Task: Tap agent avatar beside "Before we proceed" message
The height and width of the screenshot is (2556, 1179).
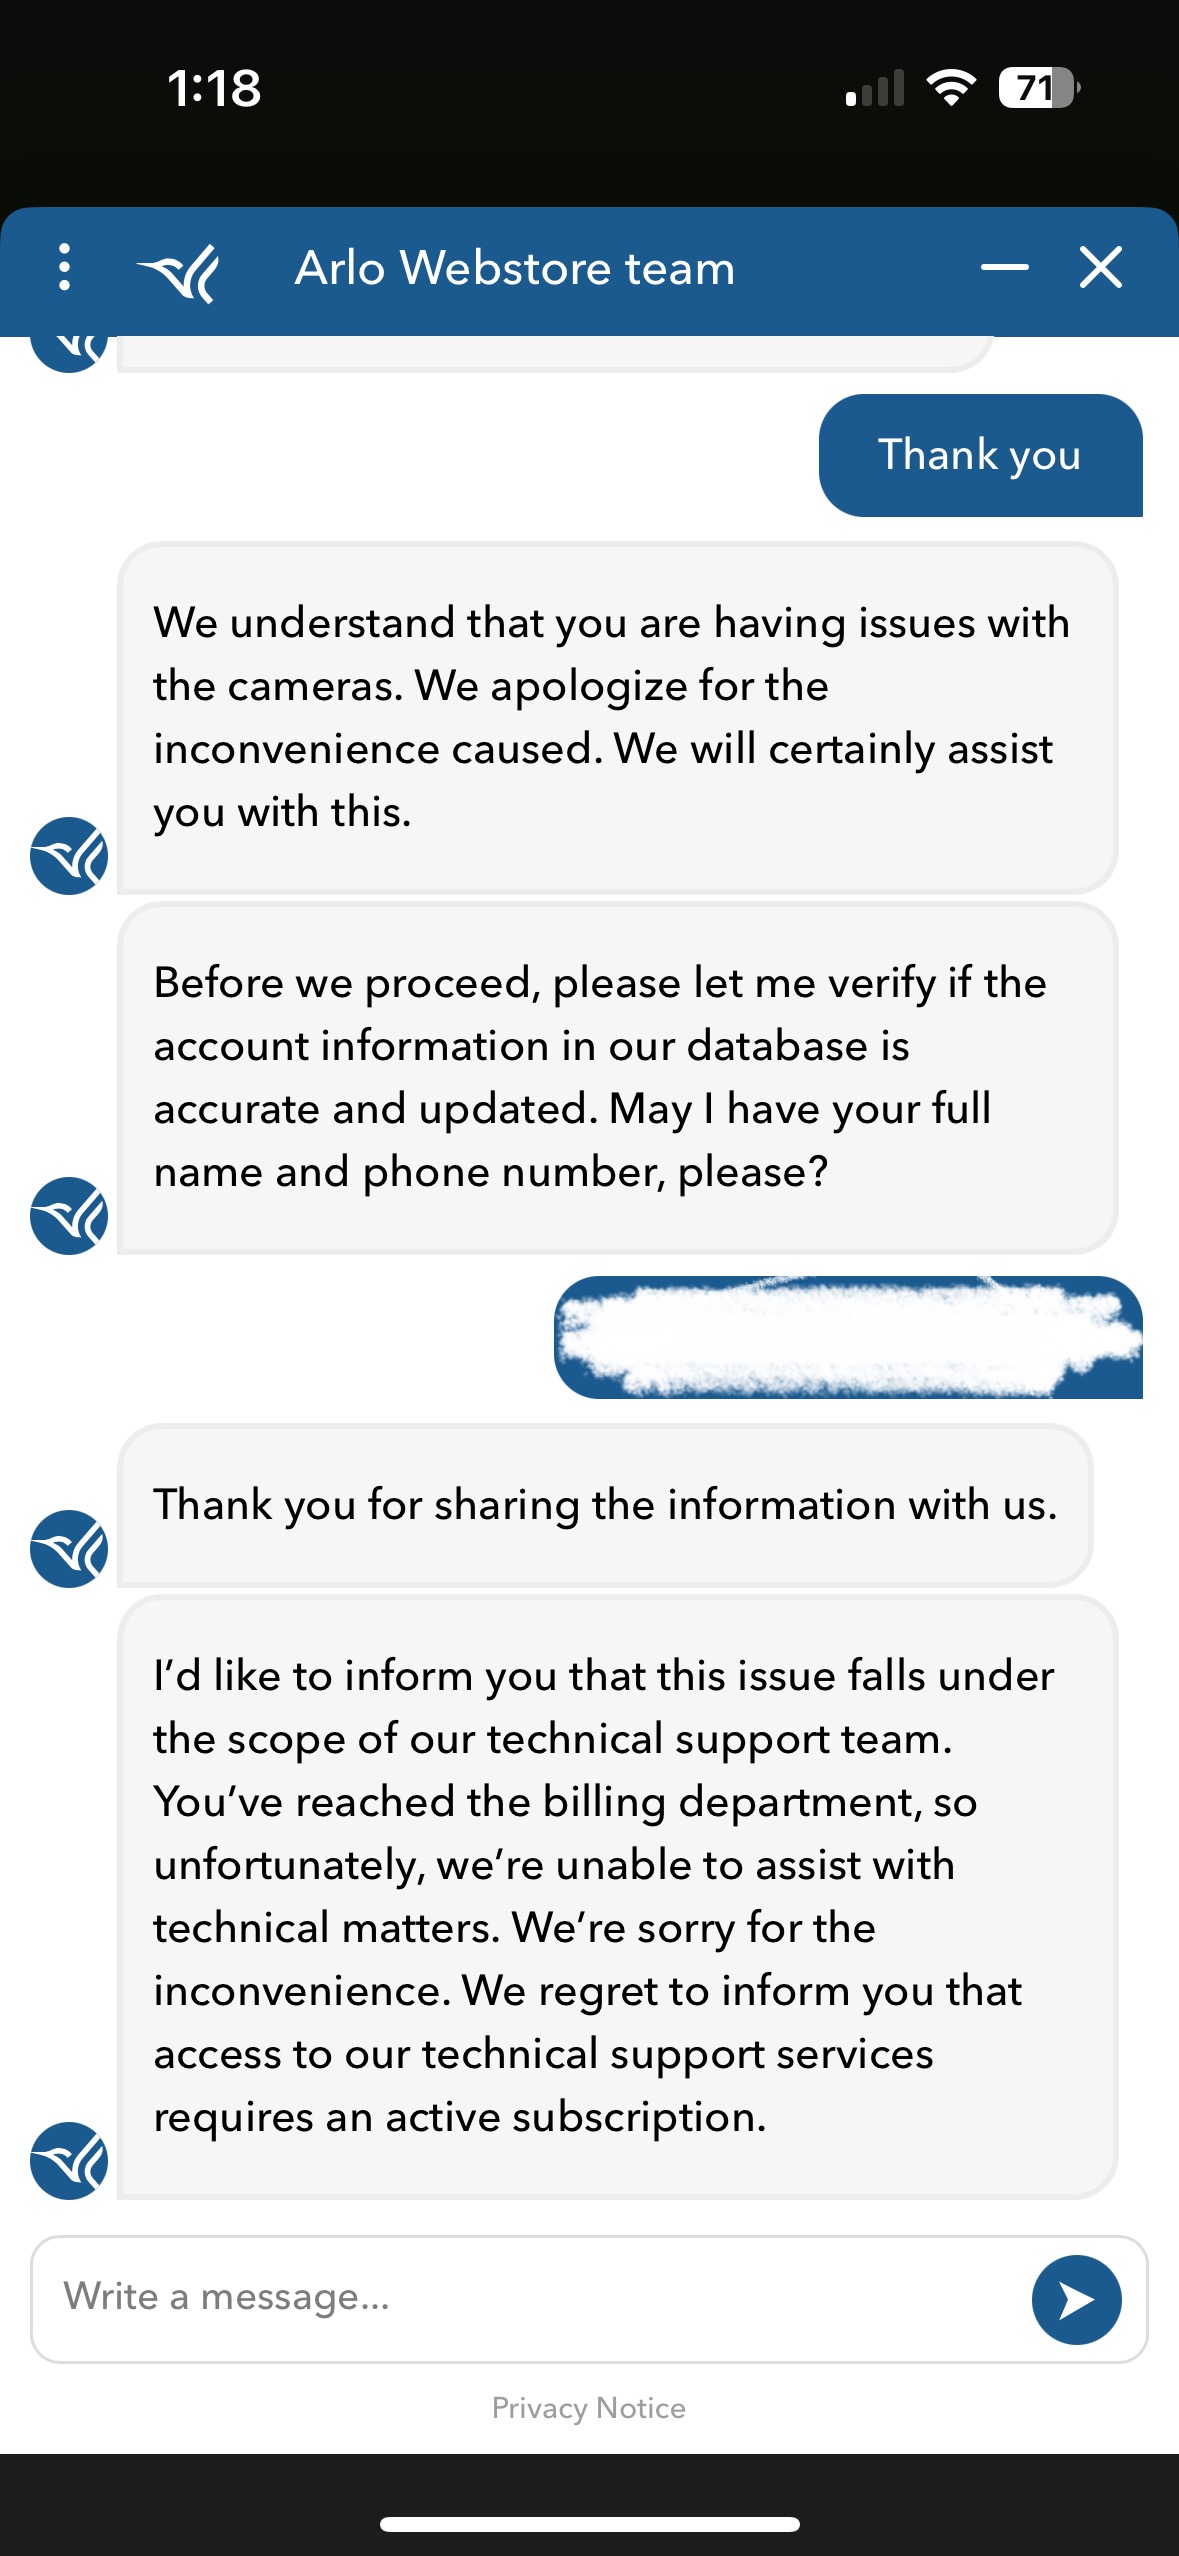Action: 69,1216
